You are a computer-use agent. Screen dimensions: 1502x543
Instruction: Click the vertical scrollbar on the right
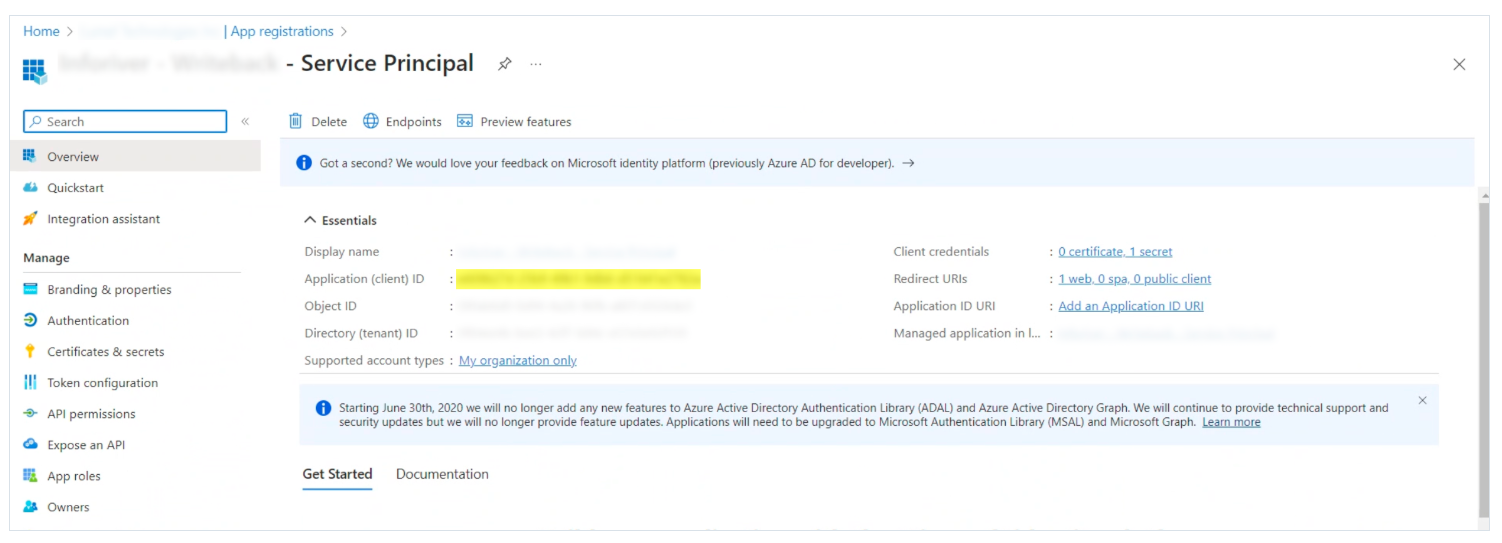(x=1482, y=350)
